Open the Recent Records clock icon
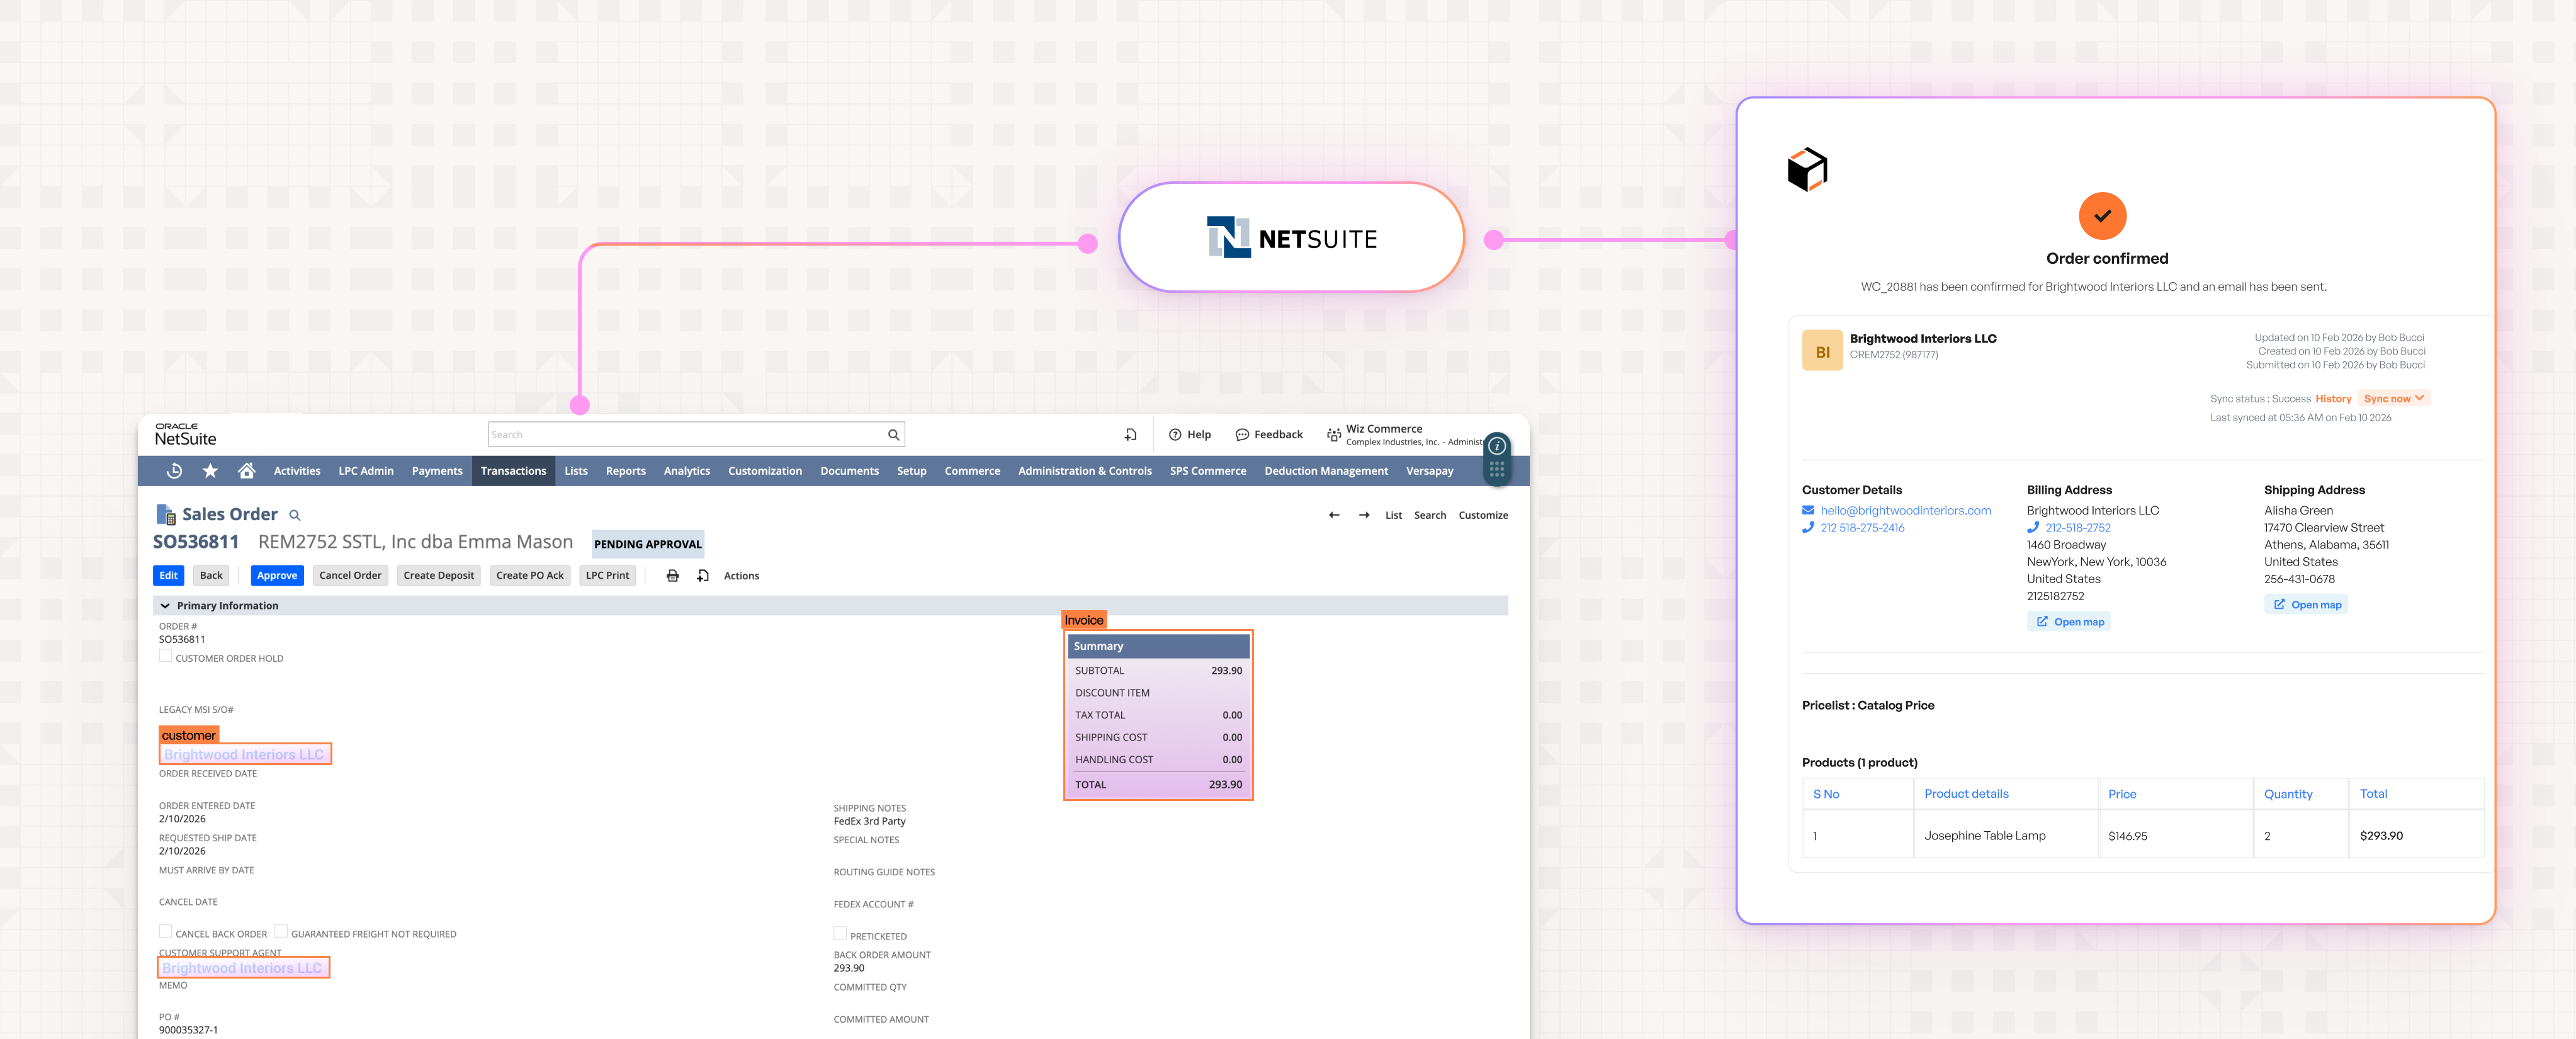This screenshot has width=2576, height=1039. pyautogui.click(x=174, y=471)
